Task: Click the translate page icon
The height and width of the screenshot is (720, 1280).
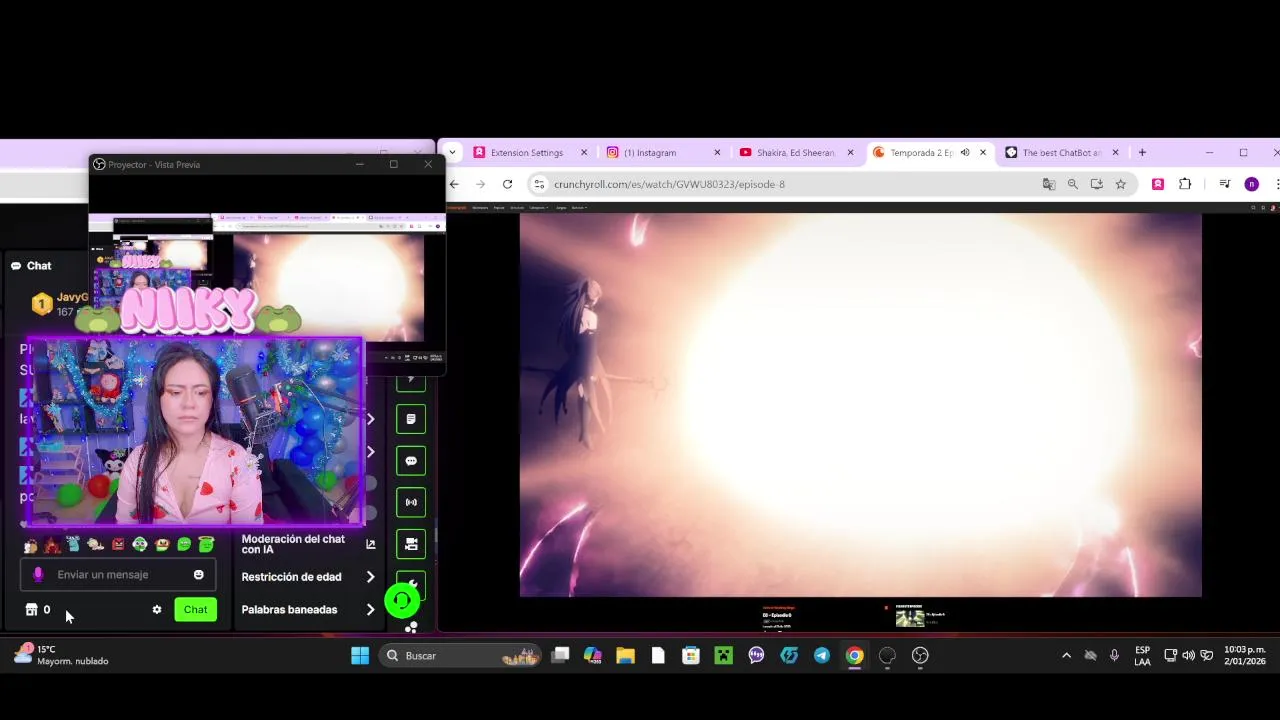Action: coord(1049,184)
